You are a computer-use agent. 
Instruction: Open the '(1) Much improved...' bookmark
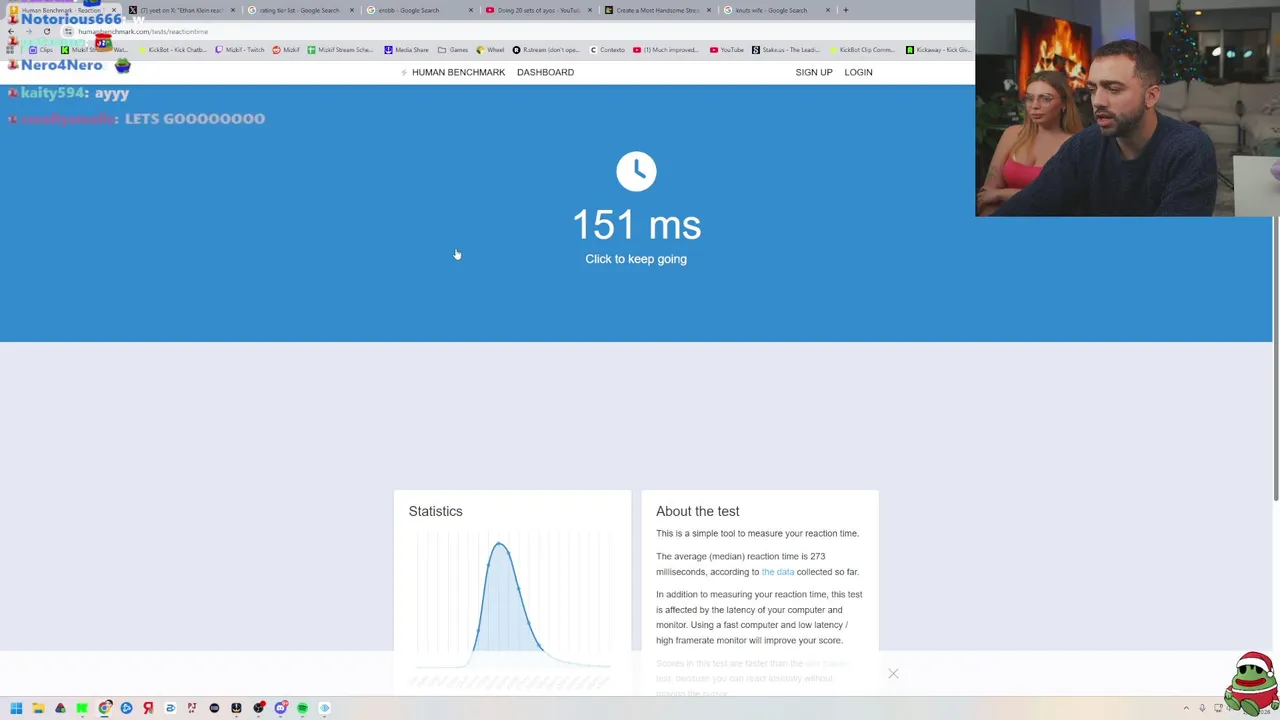pos(666,50)
